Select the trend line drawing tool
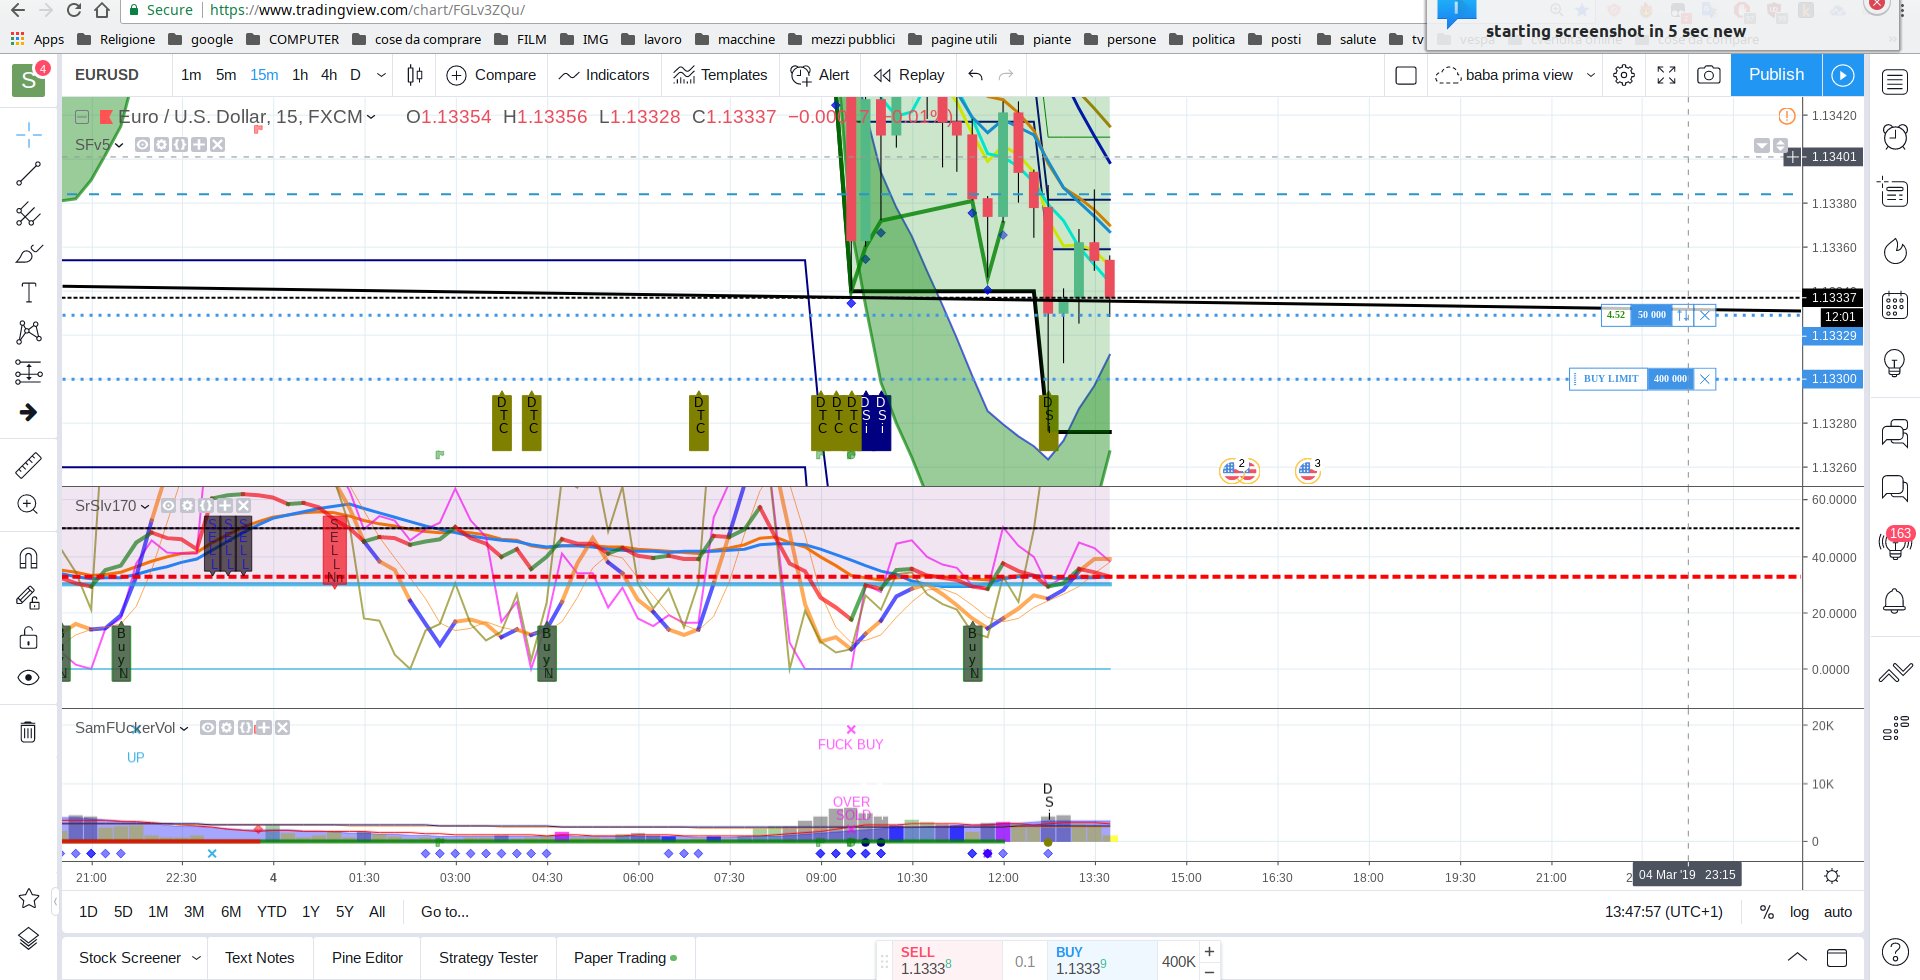1920x980 pixels. pos(28,173)
